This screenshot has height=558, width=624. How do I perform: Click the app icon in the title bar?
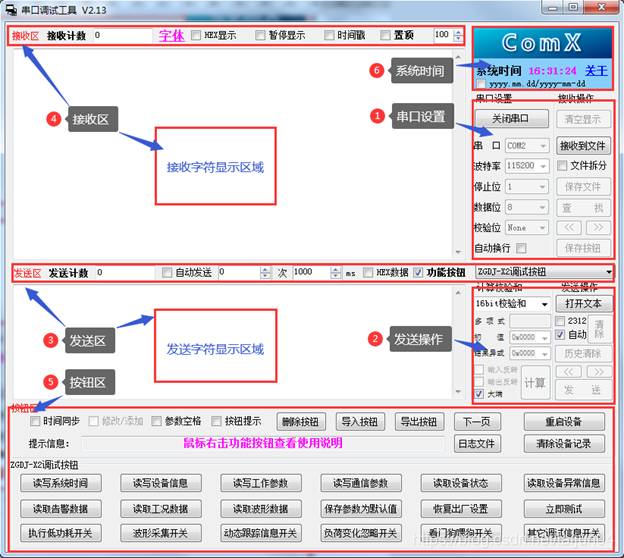tap(11, 9)
